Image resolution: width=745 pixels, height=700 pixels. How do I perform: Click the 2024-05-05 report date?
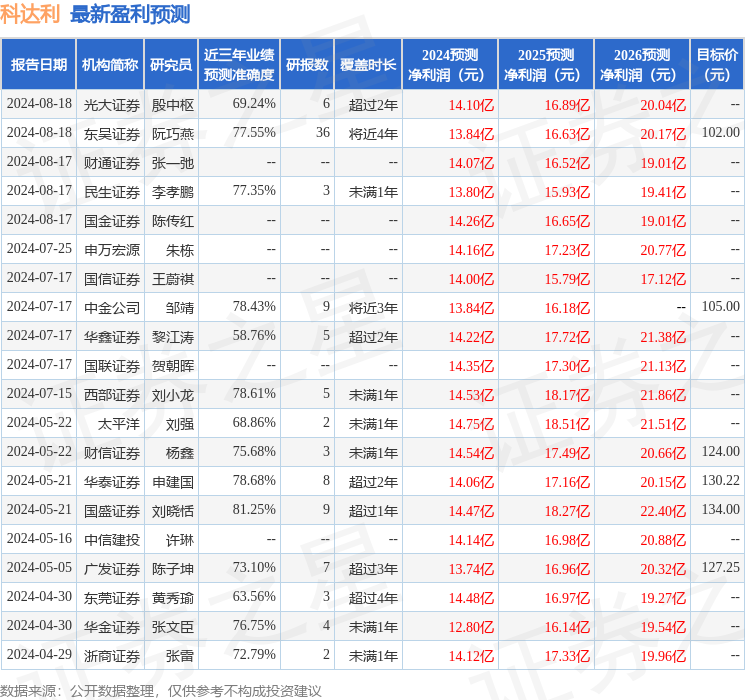point(39,567)
